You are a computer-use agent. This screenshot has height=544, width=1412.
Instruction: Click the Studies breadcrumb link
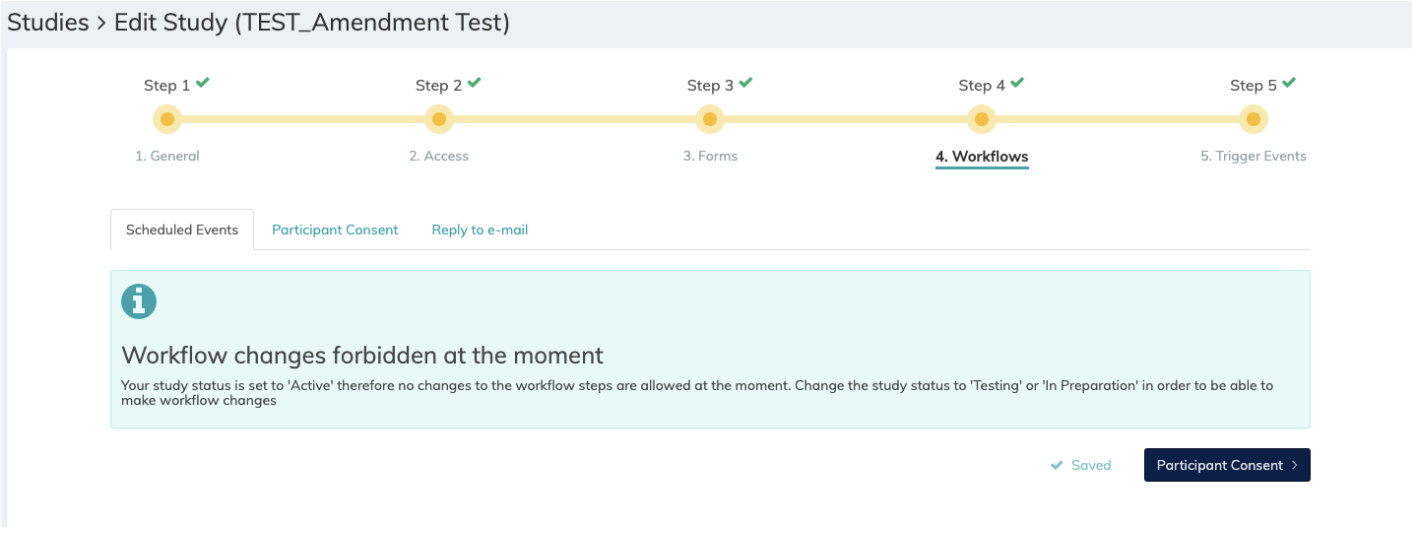point(48,23)
